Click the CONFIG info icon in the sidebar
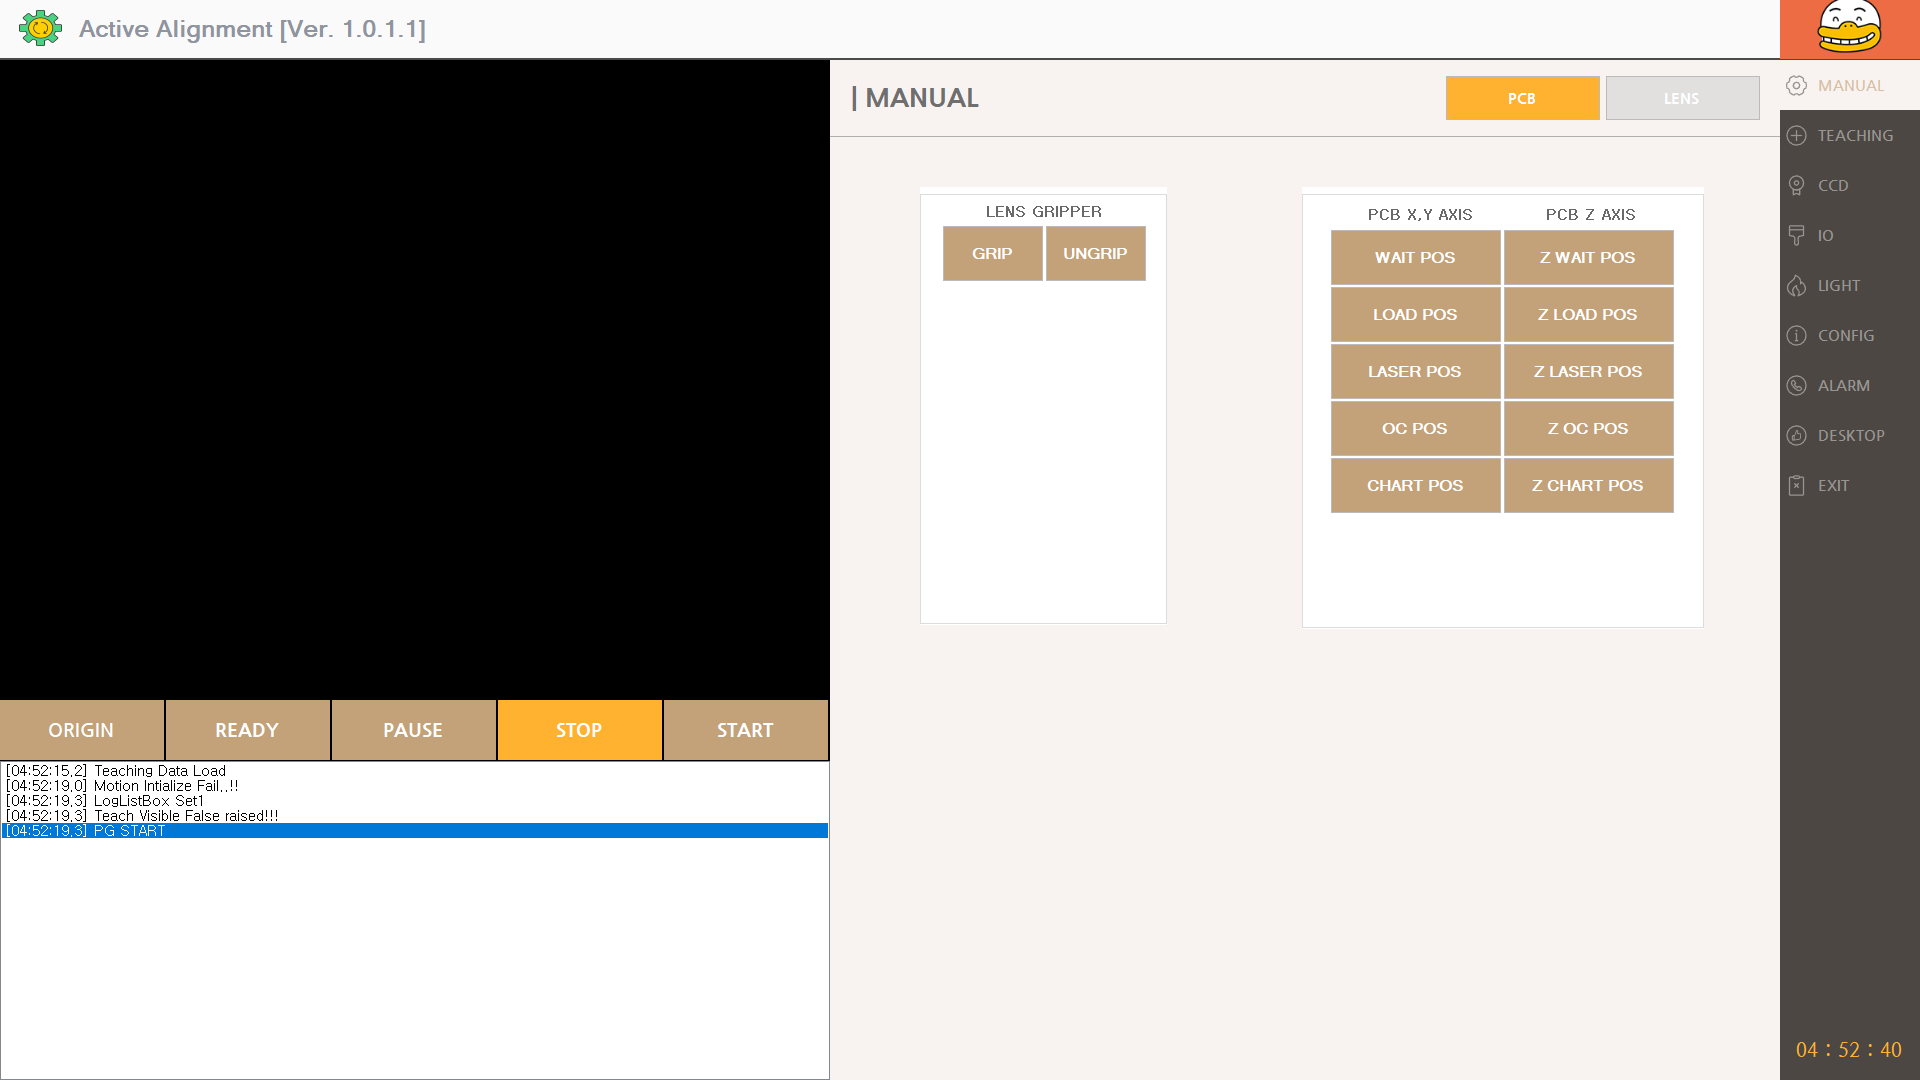Image resolution: width=1920 pixels, height=1080 pixels. pos(1797,336)
